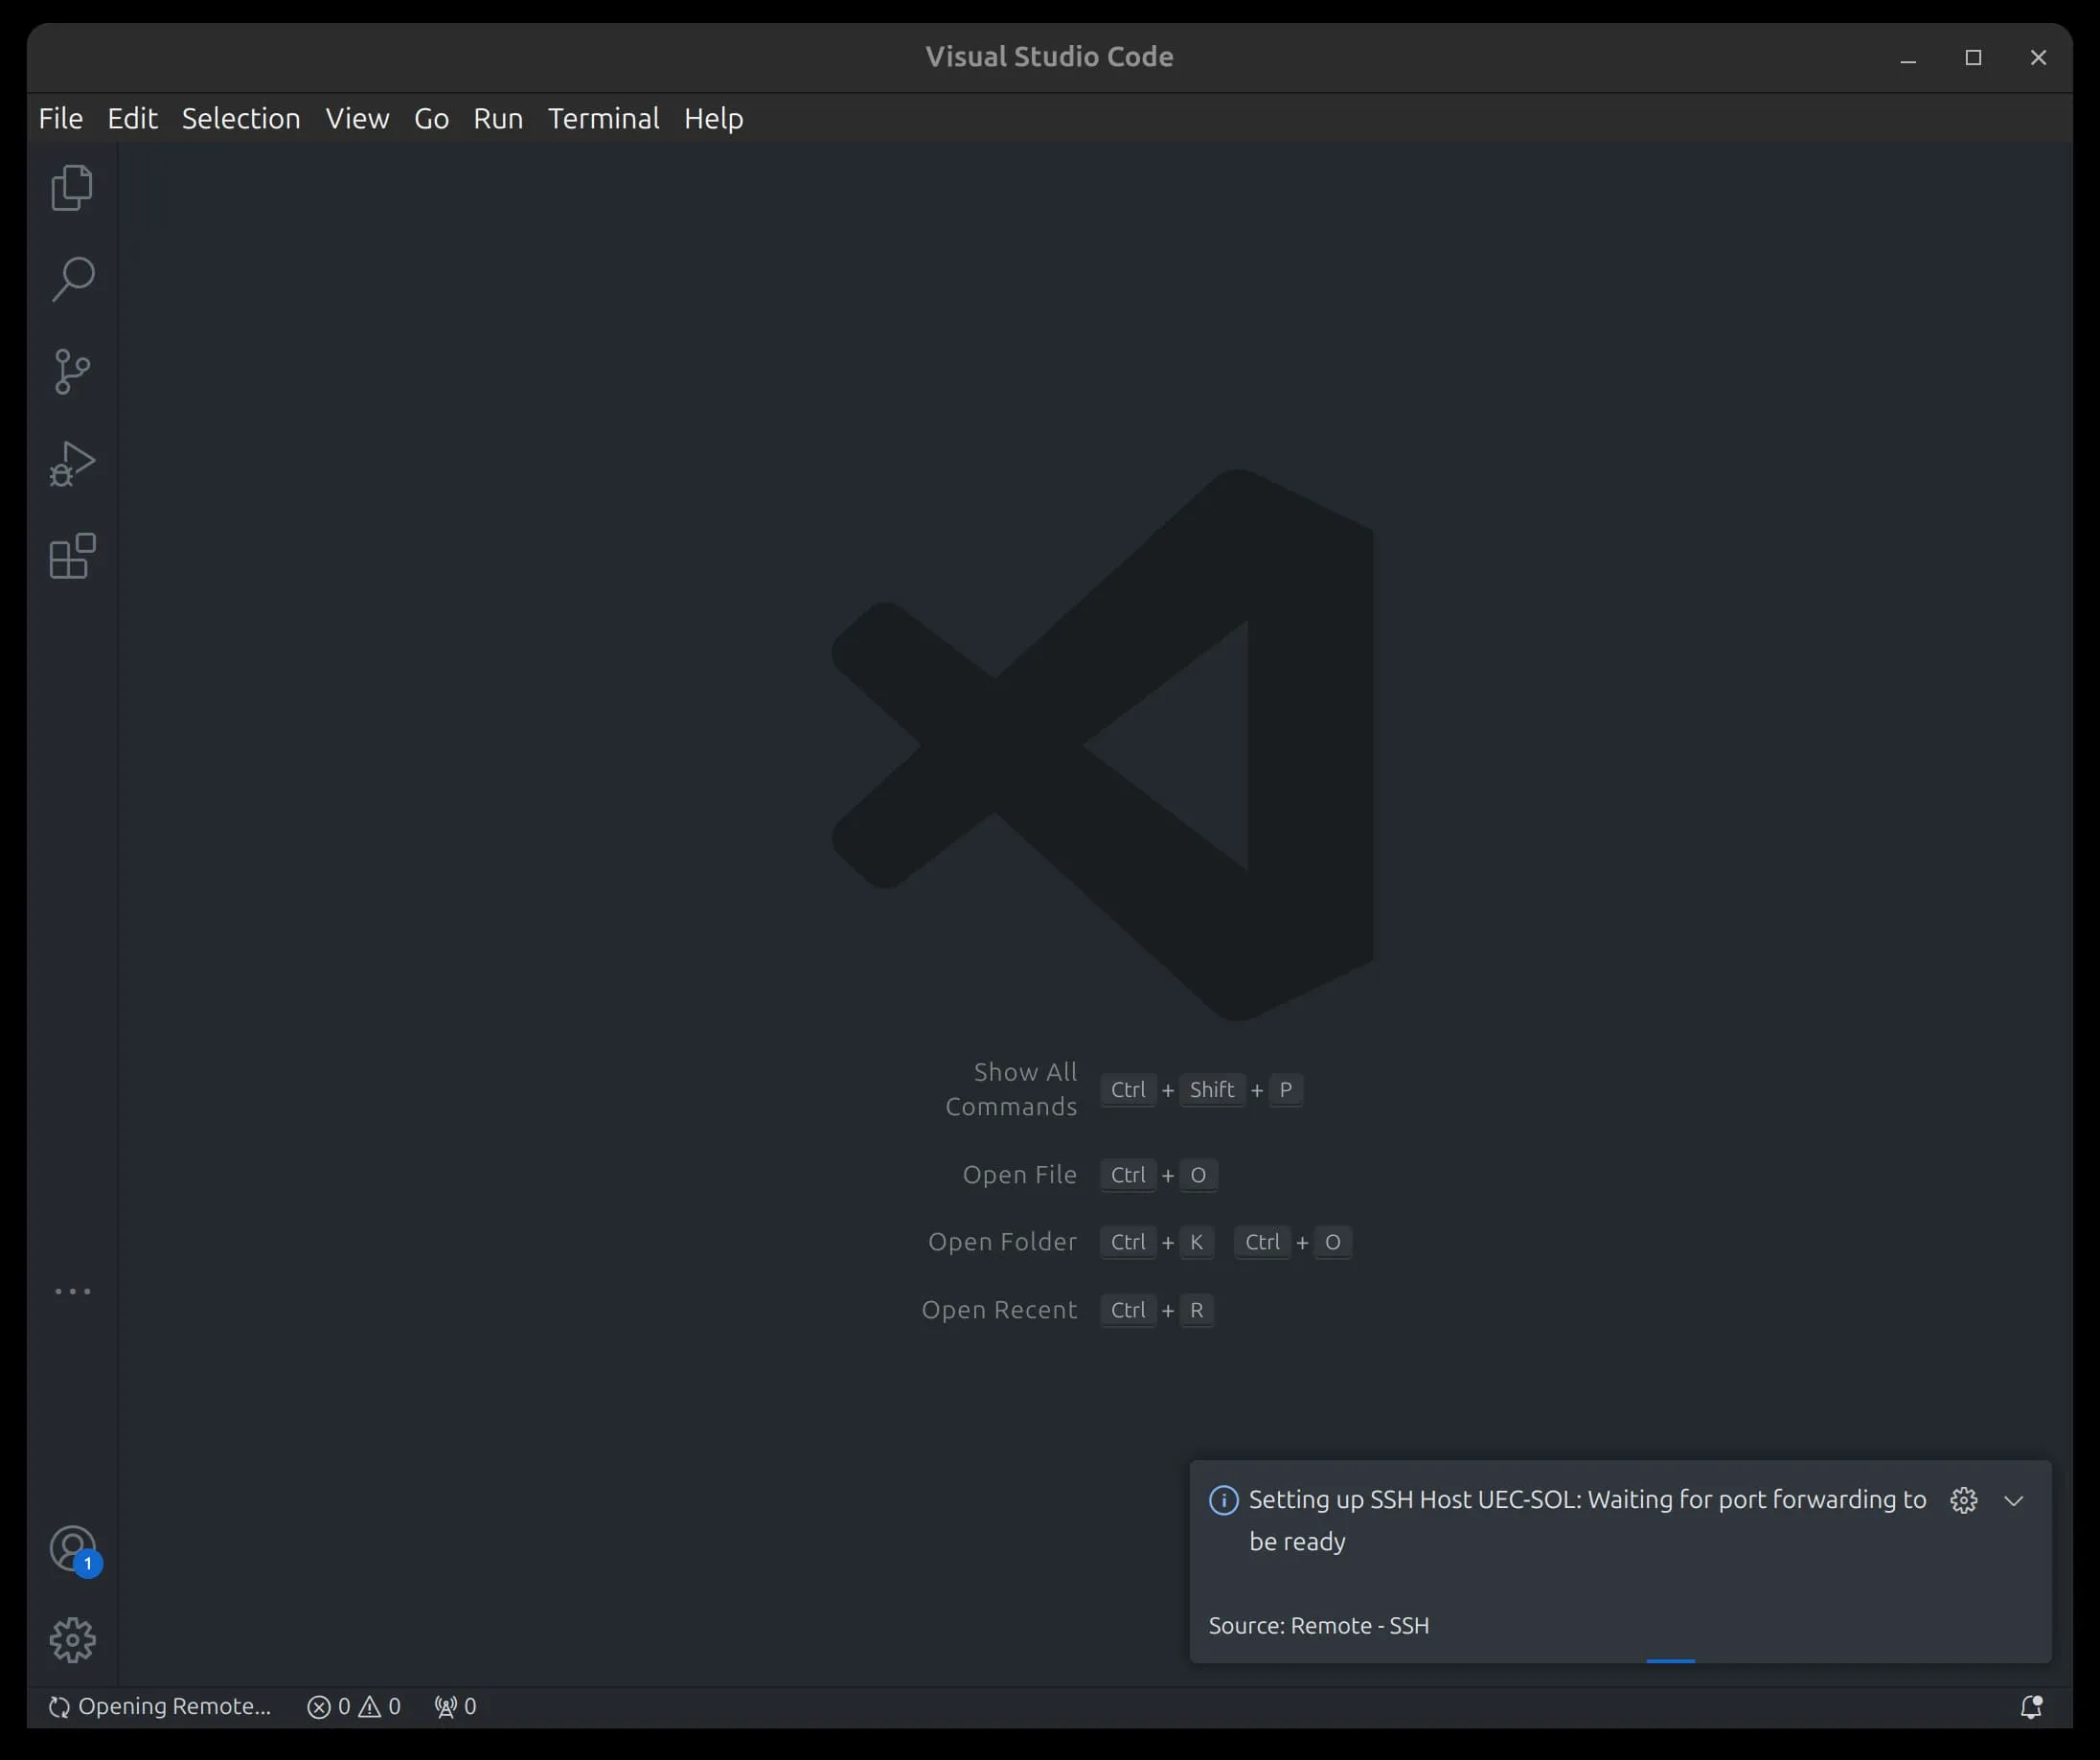Open the Selection menu

point(241,119)
